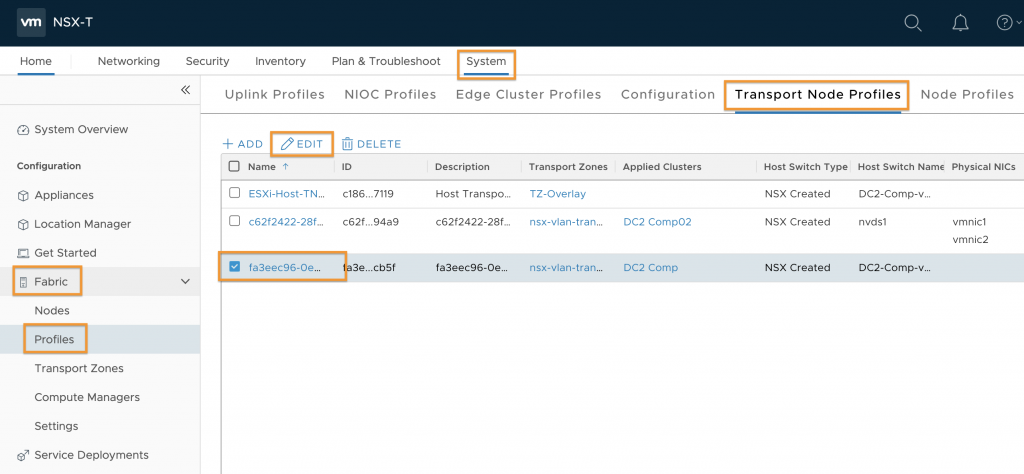Collapse the sidebar with double chevron
Image resolution: width=1024 pixels, height=474 pixels.
[185, 90]
